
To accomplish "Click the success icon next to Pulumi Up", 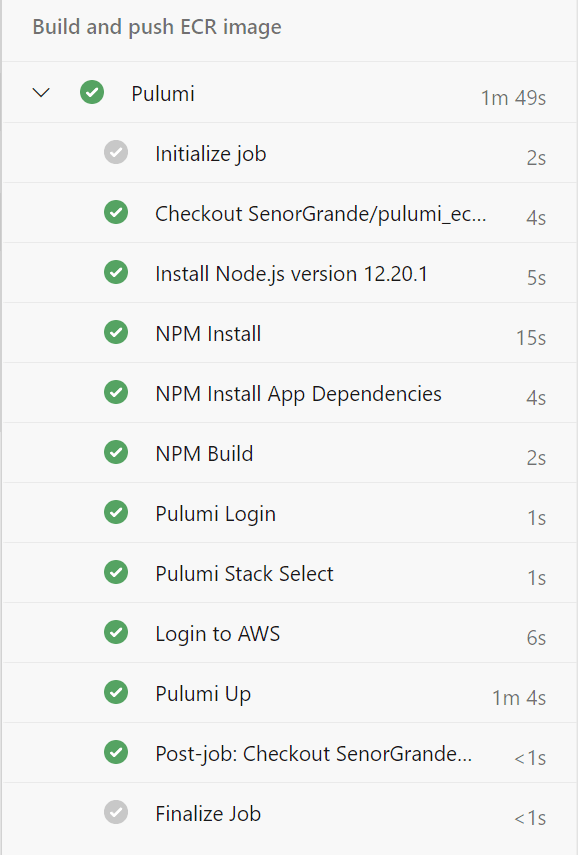I will [116, 692].
